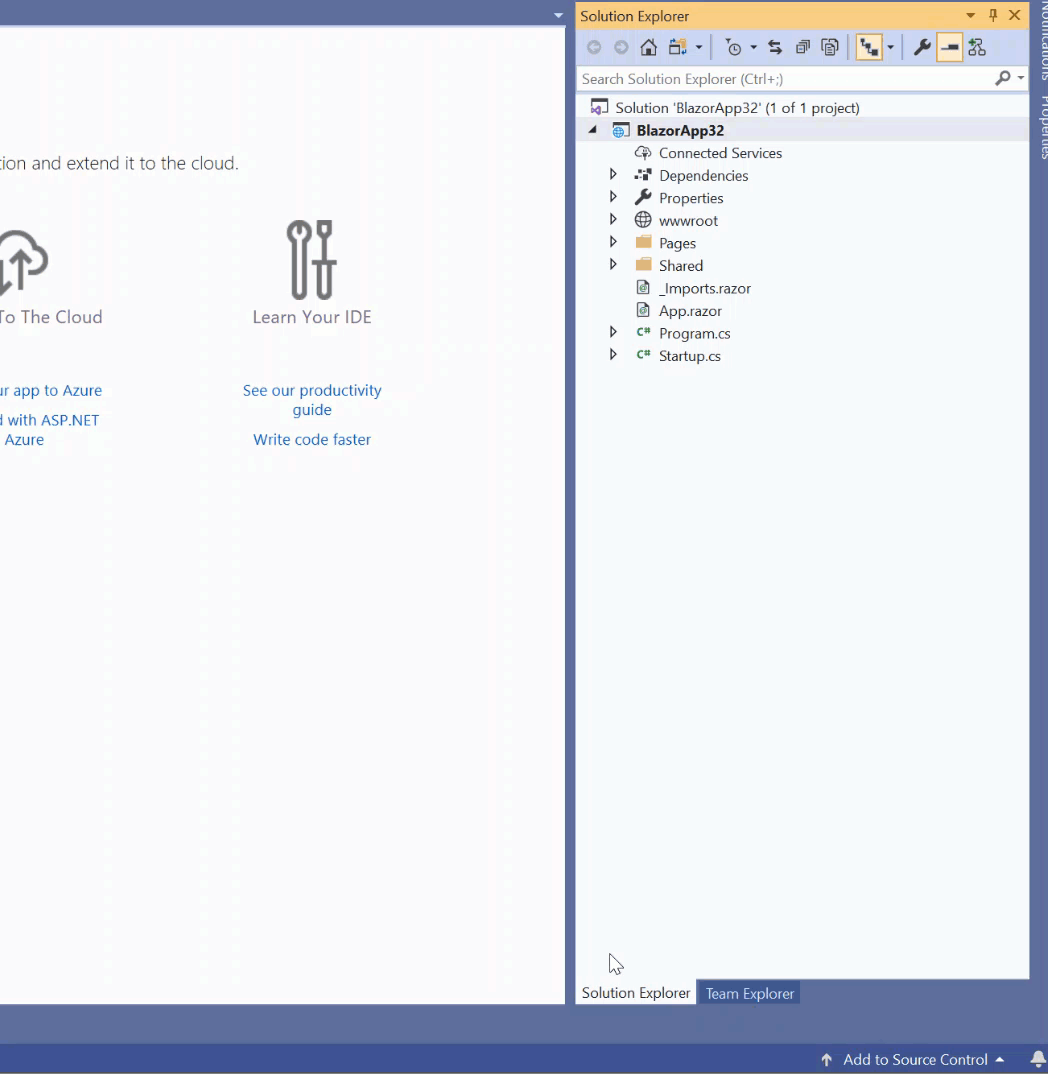This screenshot has width=1048, height=1074.
Task: Switch to the Team Explorer tab
Action: [749, 993]
